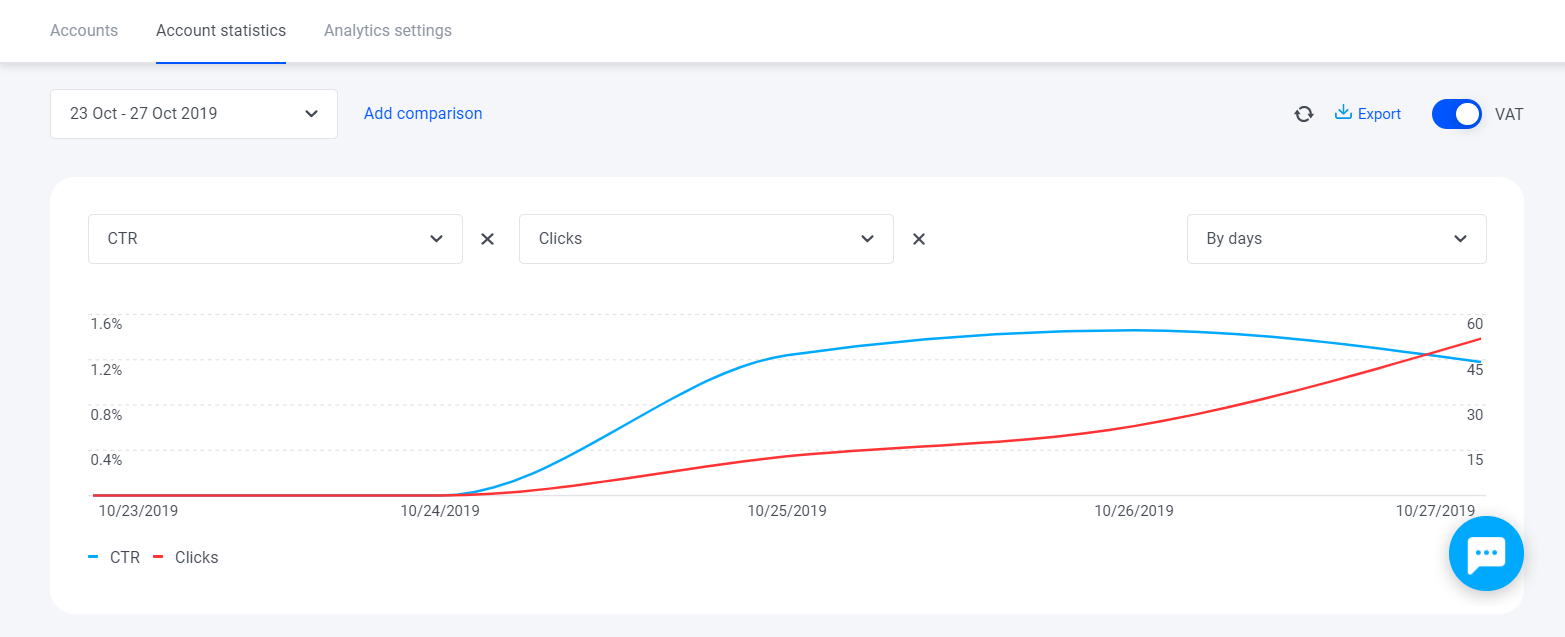Select the Account statistics tab

point(221,30)
